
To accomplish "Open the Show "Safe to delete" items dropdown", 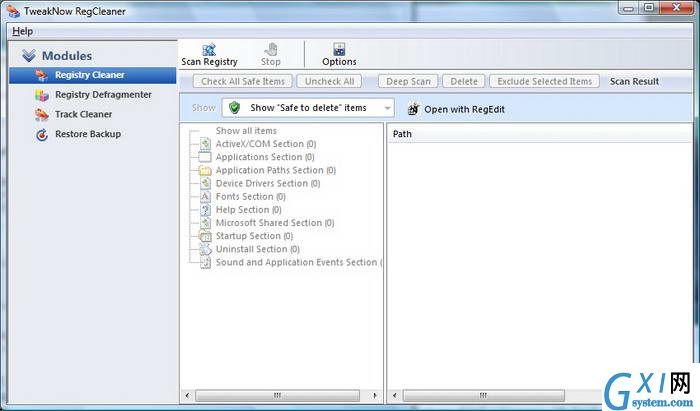I will coord(308,108).
